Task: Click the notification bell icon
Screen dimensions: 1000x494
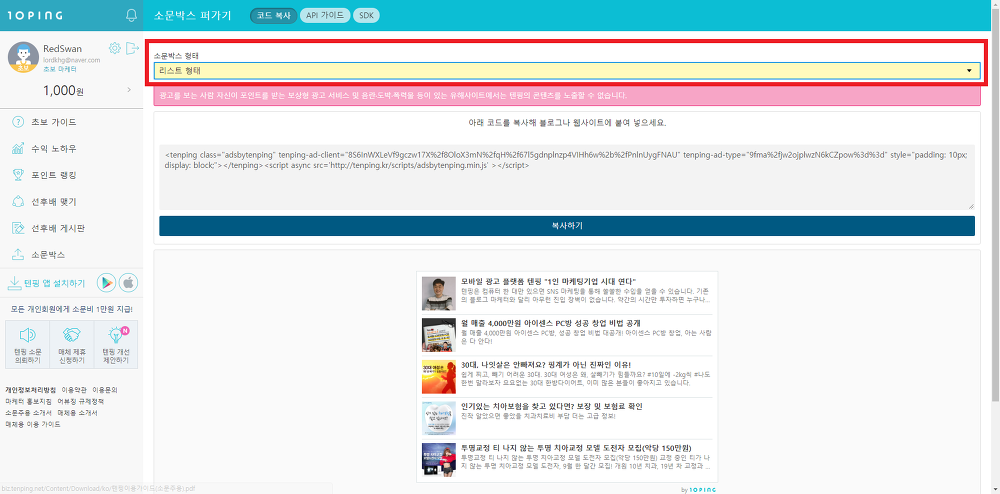Action: tap(132, 15)
